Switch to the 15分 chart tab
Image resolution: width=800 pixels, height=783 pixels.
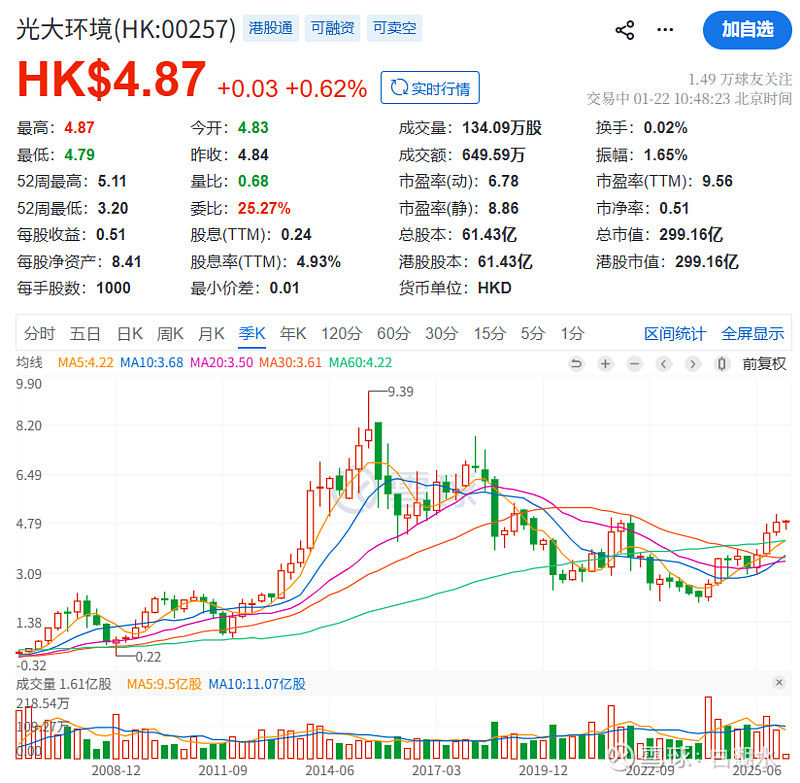(489, 334)
